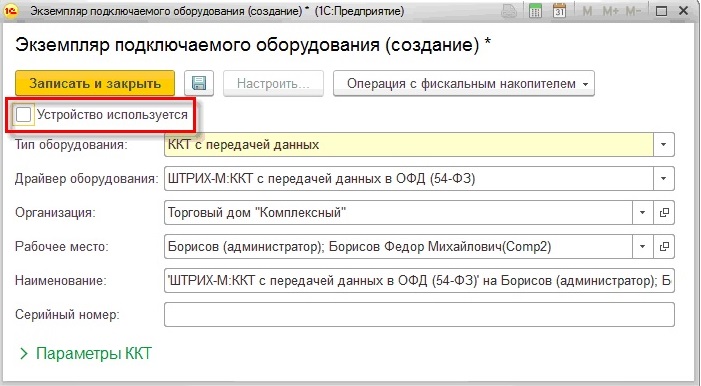The height and width of the screenshot is (386, 701).
Task: Open Рабочее место record with open-form icon
Action: point(664,246)
